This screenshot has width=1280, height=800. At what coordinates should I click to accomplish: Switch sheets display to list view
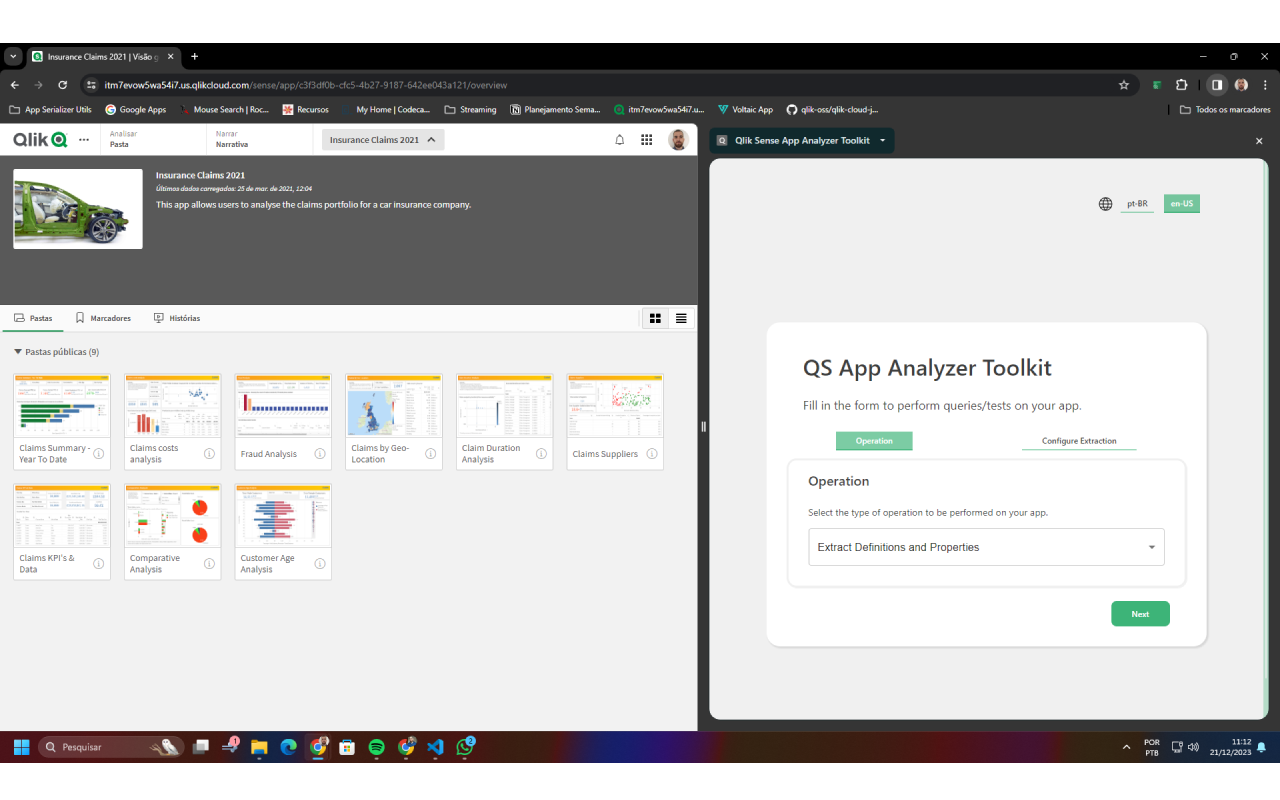click(x=681, y=318)
